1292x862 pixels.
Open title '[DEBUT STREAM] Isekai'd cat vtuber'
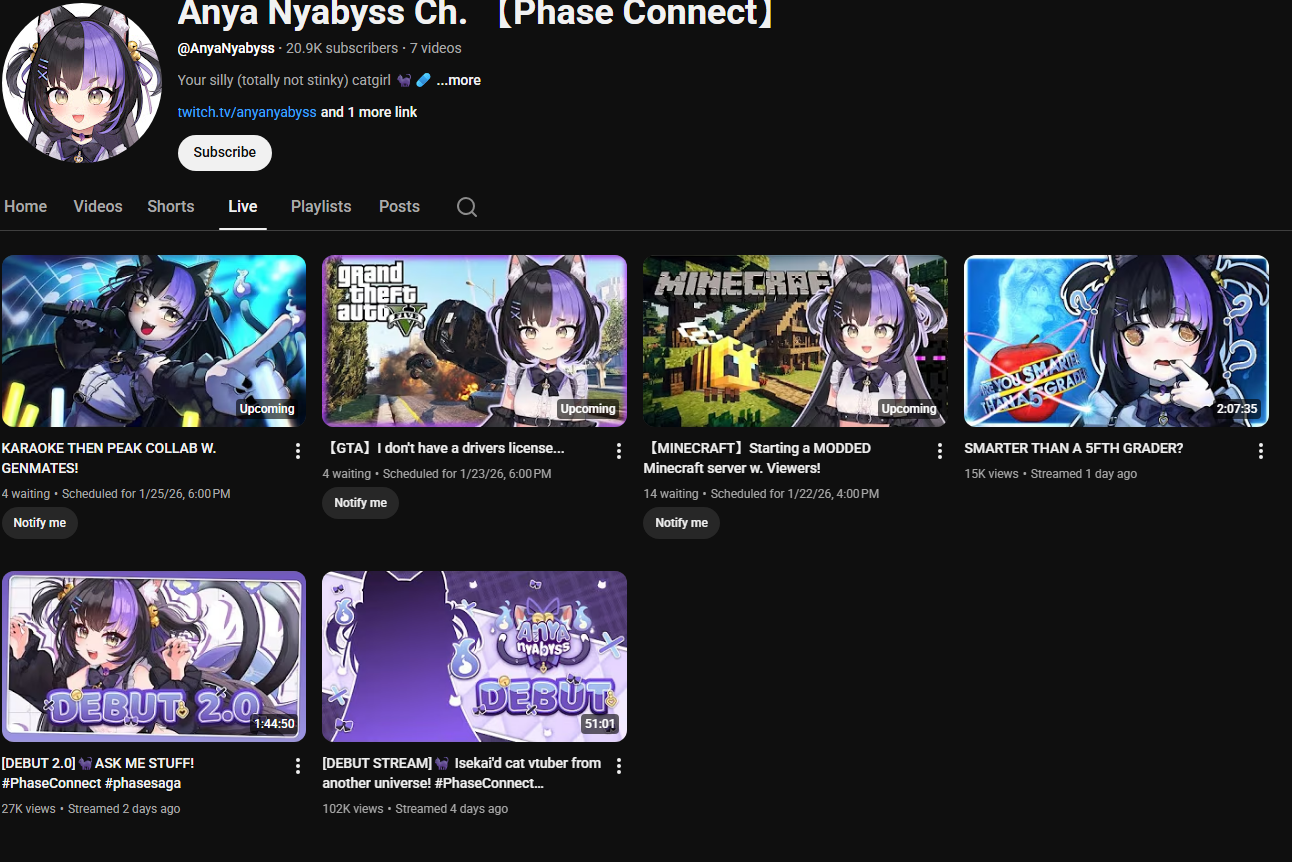pos(462,773)
